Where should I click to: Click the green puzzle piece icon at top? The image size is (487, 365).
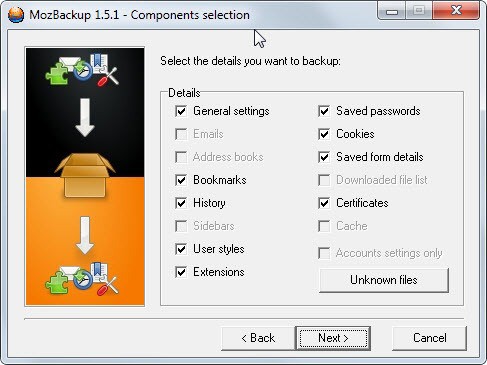click(57, 74)
